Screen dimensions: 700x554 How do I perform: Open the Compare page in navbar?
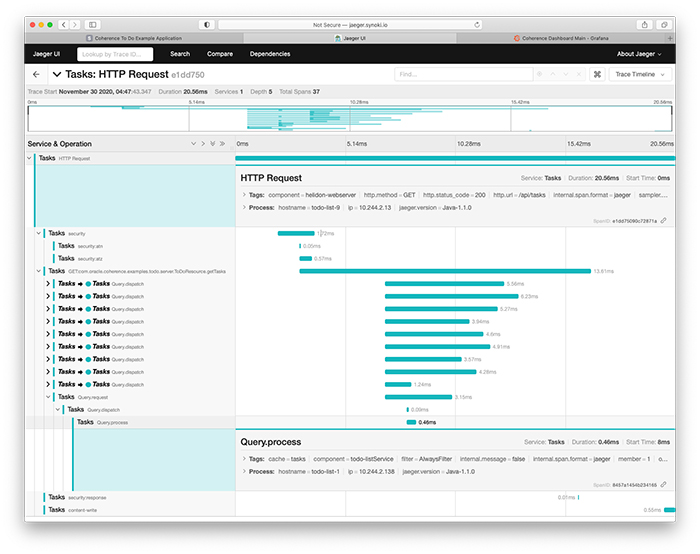tap(220, 54)
